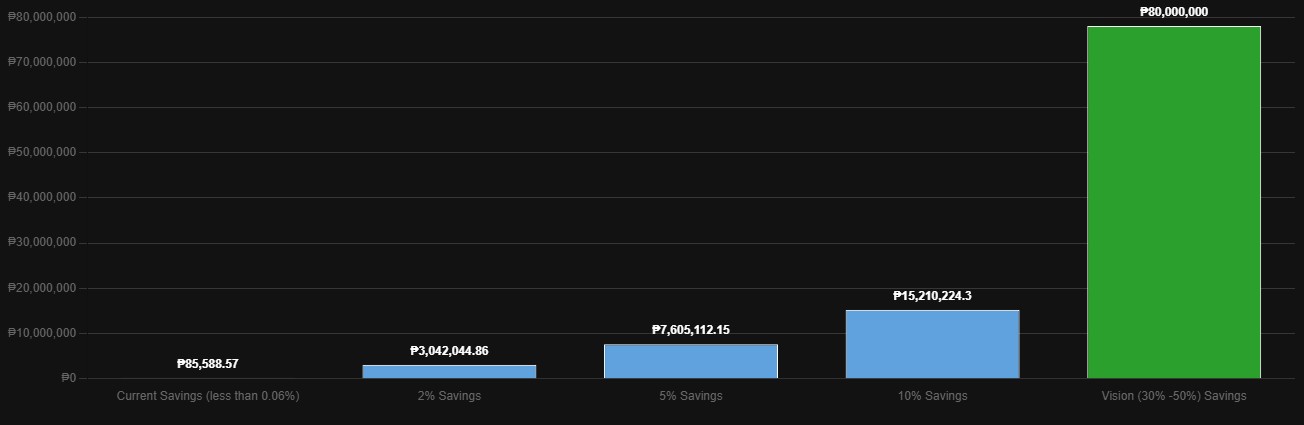Click the ₱85,588.57 value label

click(208, 364)
